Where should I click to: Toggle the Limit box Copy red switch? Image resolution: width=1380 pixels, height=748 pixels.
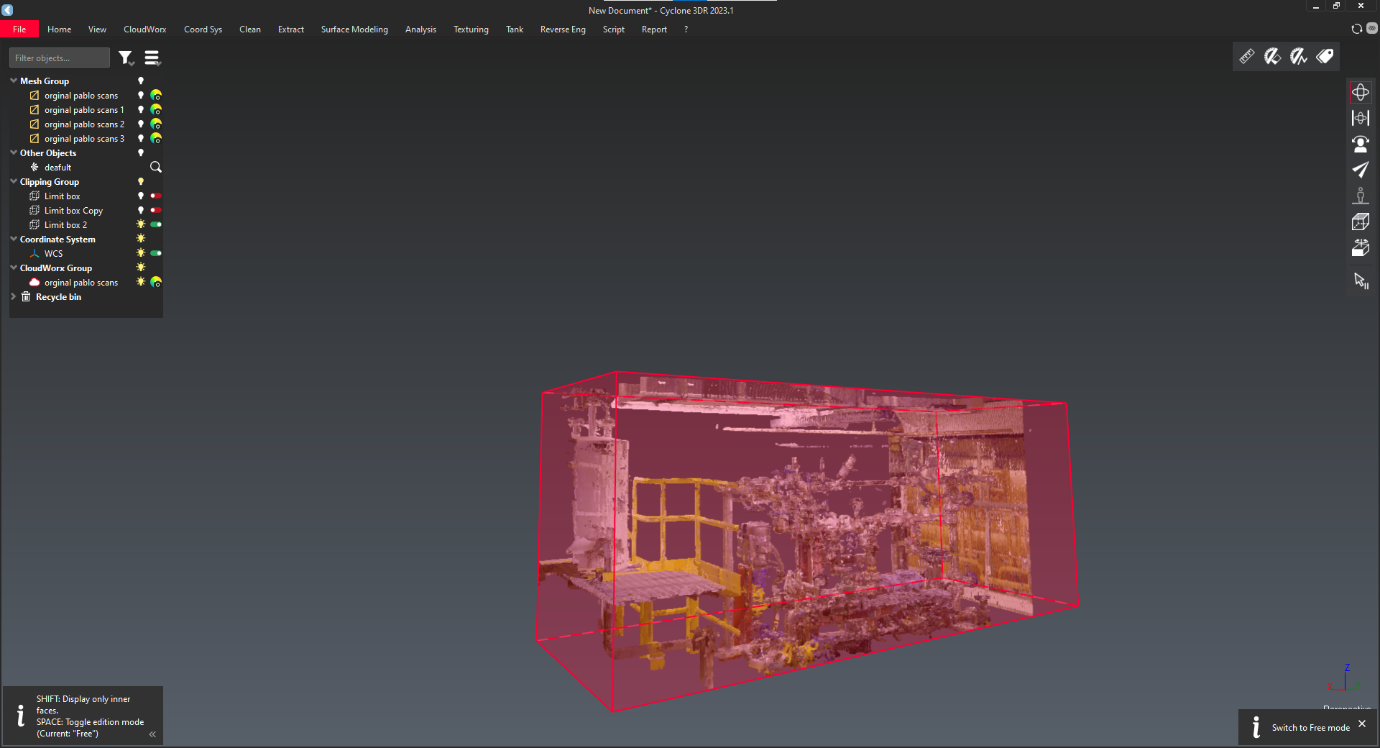[x=156, y=211]
